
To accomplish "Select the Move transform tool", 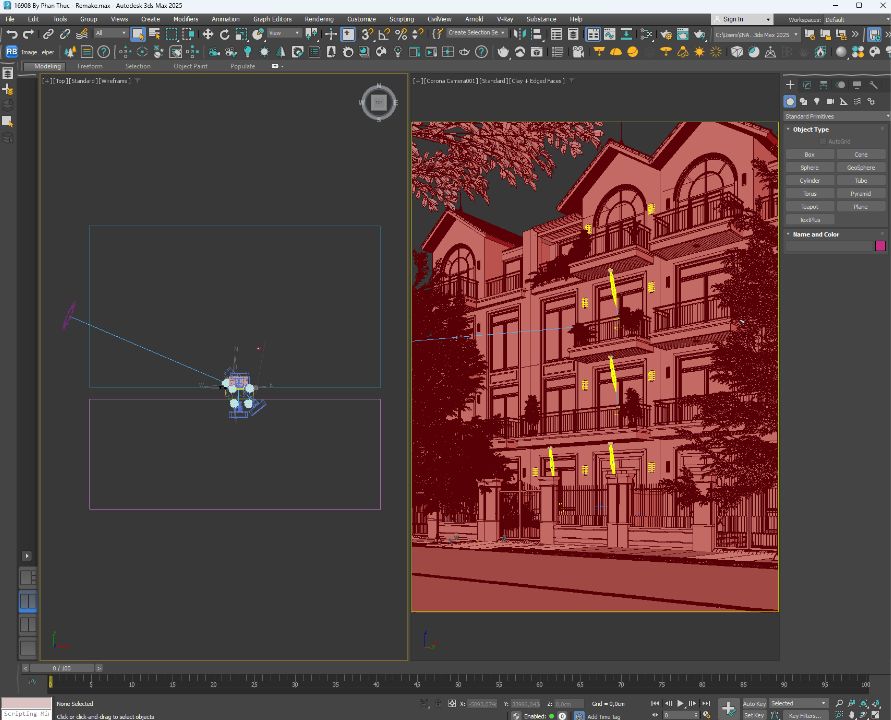I will pos(208,34).
